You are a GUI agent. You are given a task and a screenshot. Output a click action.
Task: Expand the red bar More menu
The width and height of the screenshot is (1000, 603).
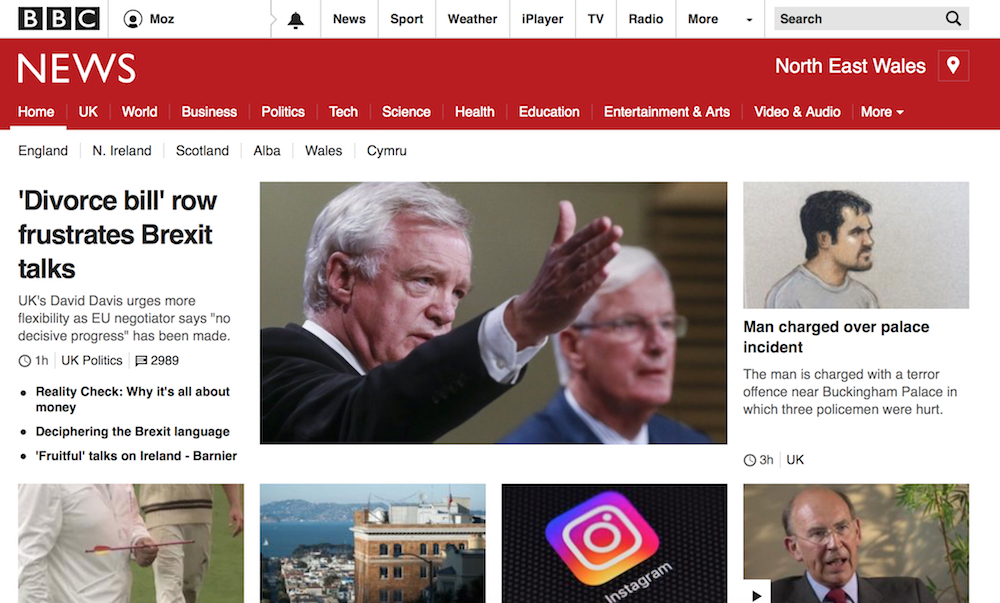tap(882, 112)
